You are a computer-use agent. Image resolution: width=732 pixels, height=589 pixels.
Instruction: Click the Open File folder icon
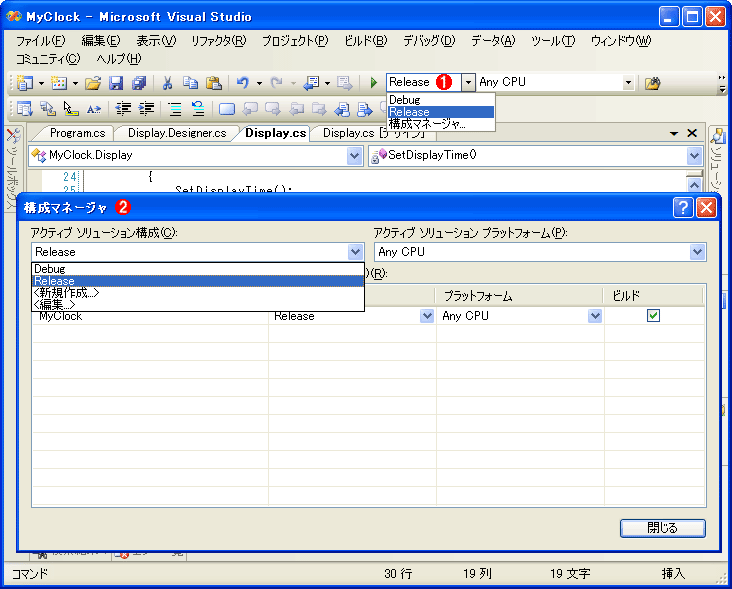[x=93, y=83]
